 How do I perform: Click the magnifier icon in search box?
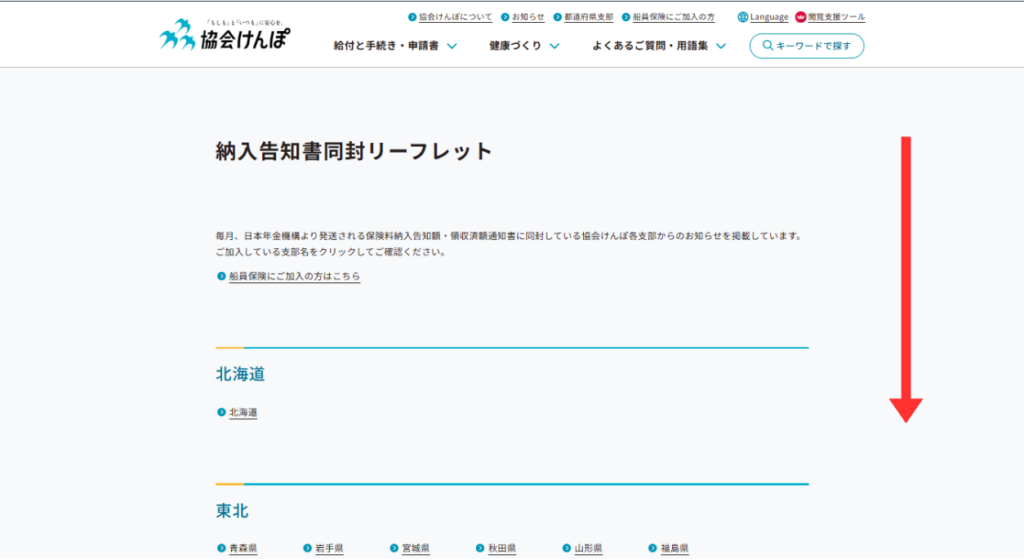point(768,46)
